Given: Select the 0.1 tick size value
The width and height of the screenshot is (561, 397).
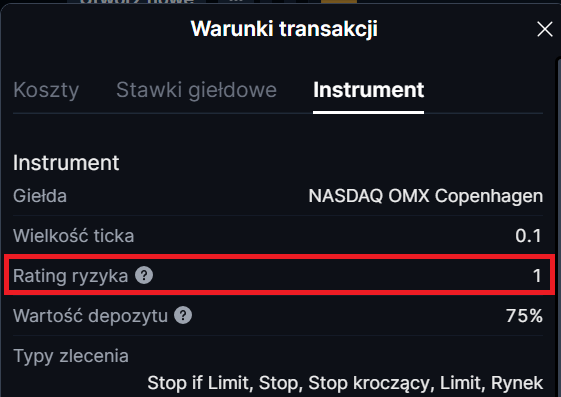Looking at the screenshot, I should [528, 236].
